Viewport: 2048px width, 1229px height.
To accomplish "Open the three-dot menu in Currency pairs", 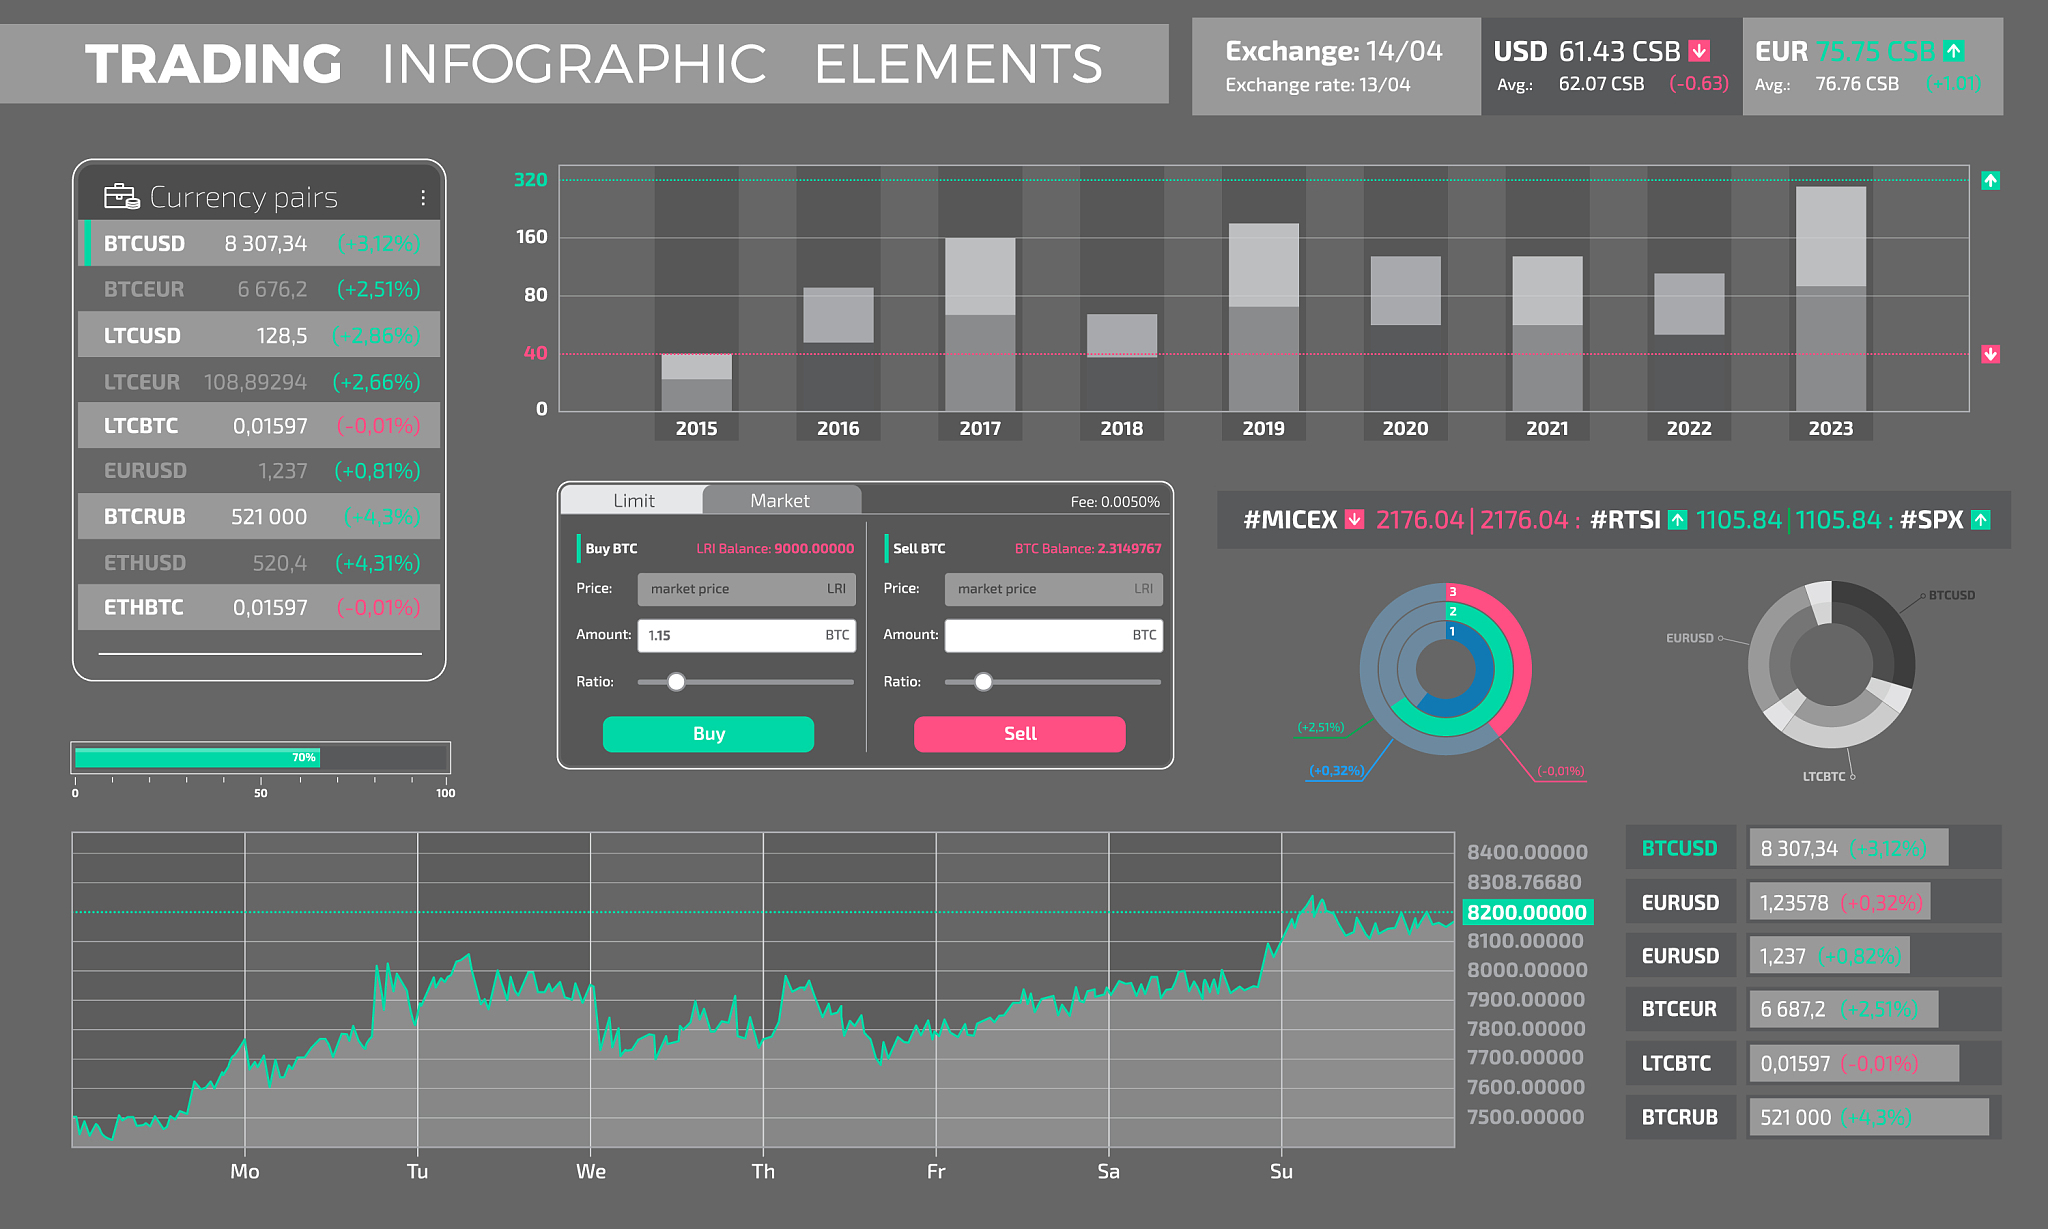I will (423, 198).
